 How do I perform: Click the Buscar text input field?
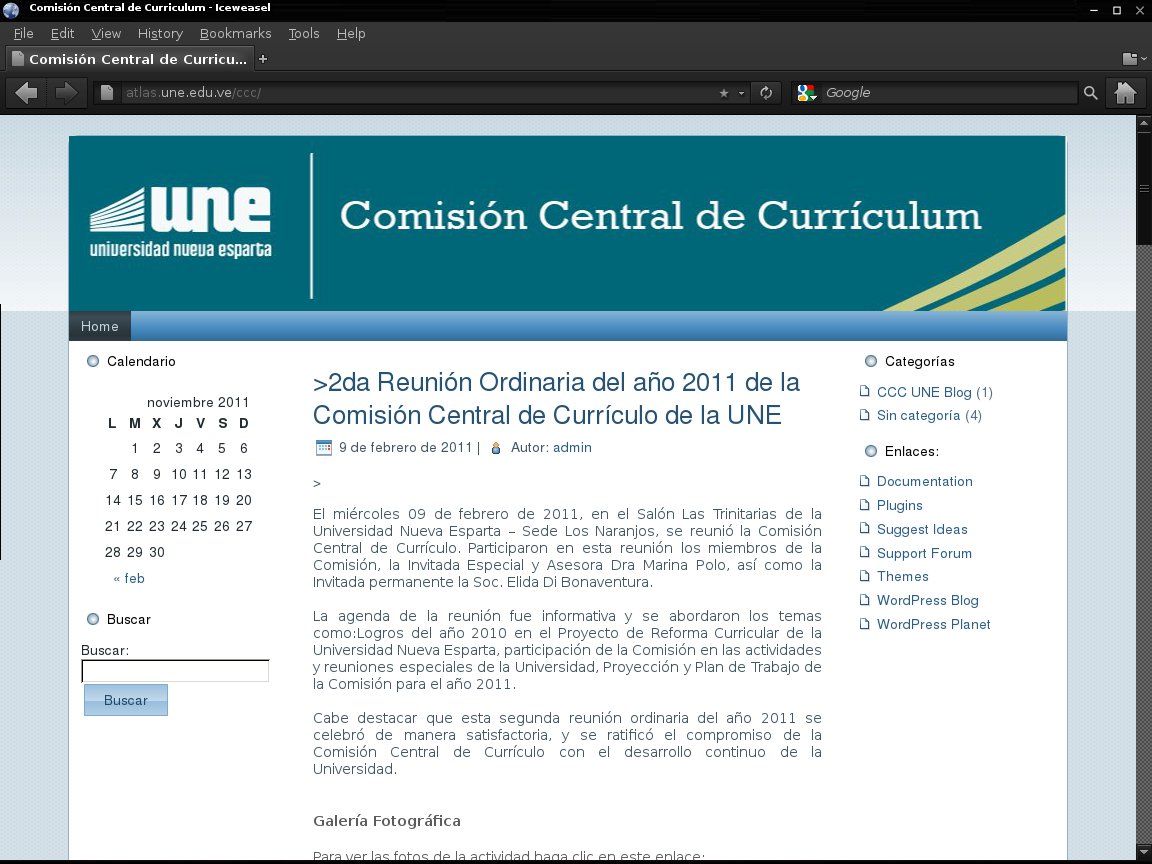coord(175,671)
